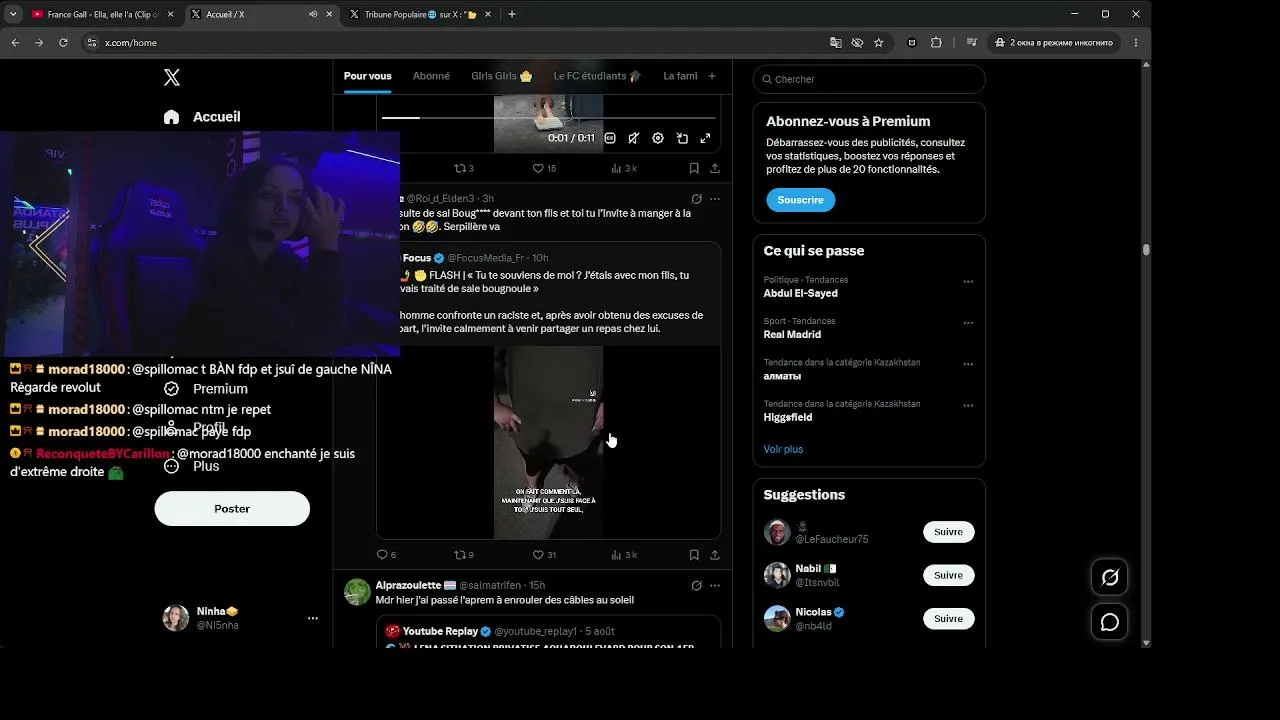This screenshot has width=1280, height=720.
Task: Open the Accueil home page
Action: pyautogui.click(x=202, y=117)
